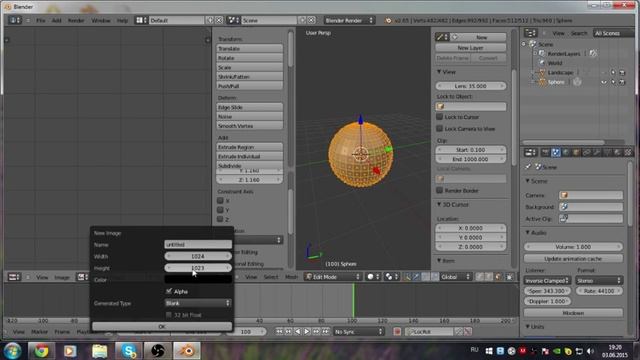Open the Info editor type selector icon
This screenshot has height=360, width=640.
[14, 20]
